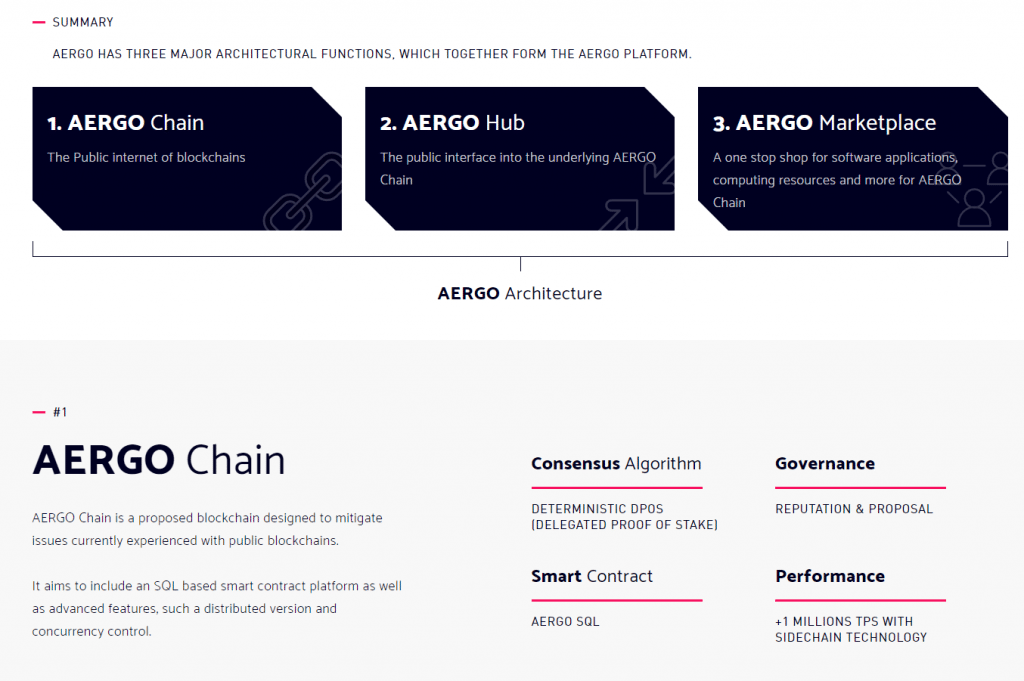Open the 1. AERGO Chain card
This screenshot has width=1024, height=681.
click(187, 159)
